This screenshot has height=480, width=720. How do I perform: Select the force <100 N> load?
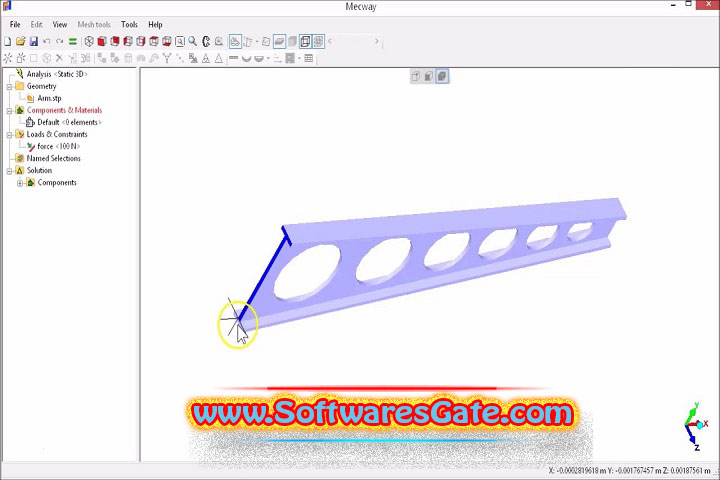tap(58, 146)
